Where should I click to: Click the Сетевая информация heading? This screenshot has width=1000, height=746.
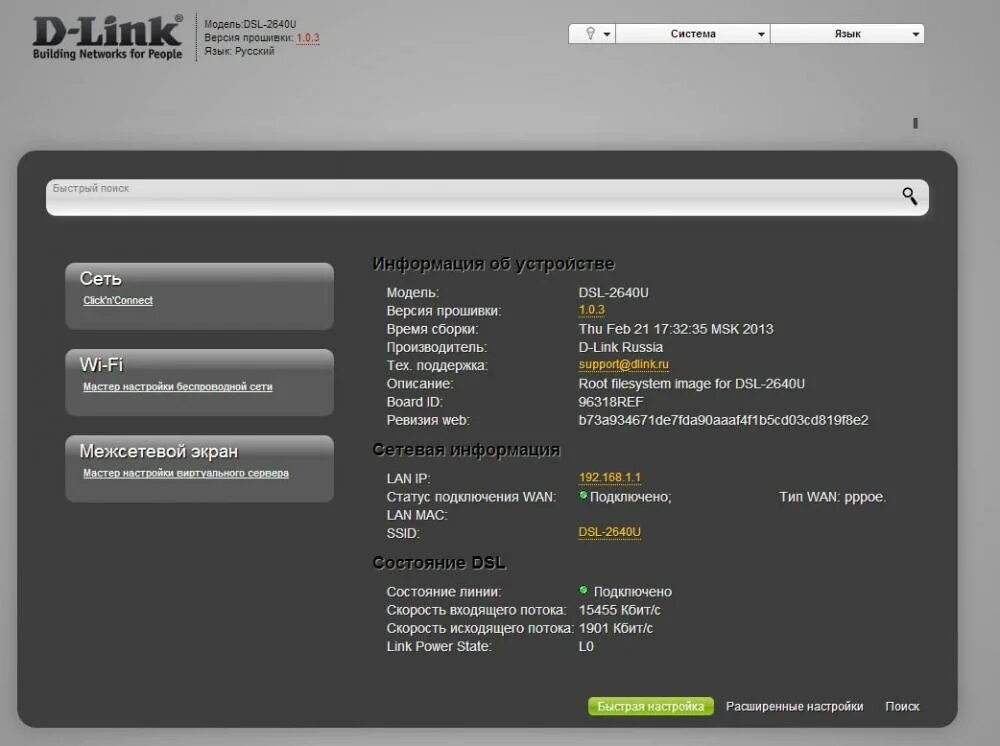(x=466, y=450)
